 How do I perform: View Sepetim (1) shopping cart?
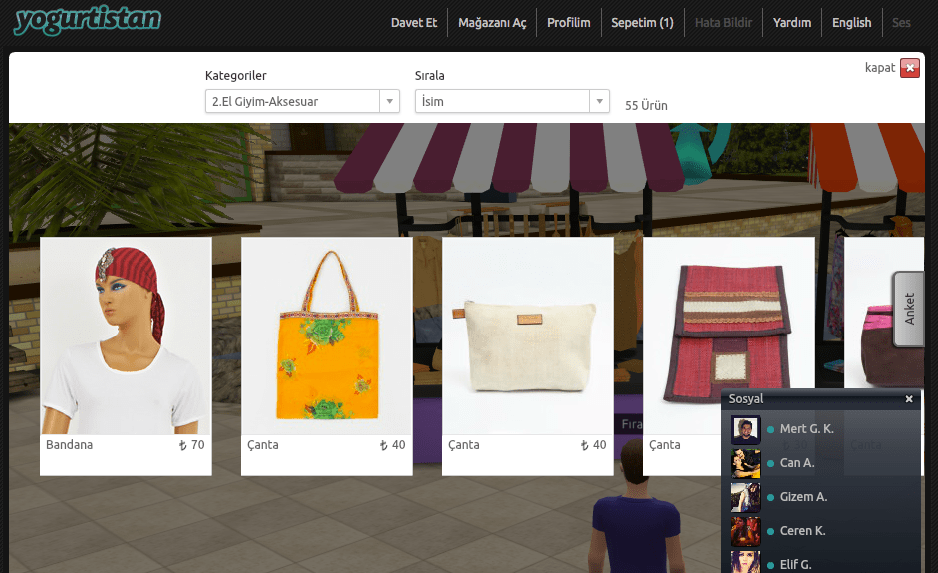click(642, 23)
